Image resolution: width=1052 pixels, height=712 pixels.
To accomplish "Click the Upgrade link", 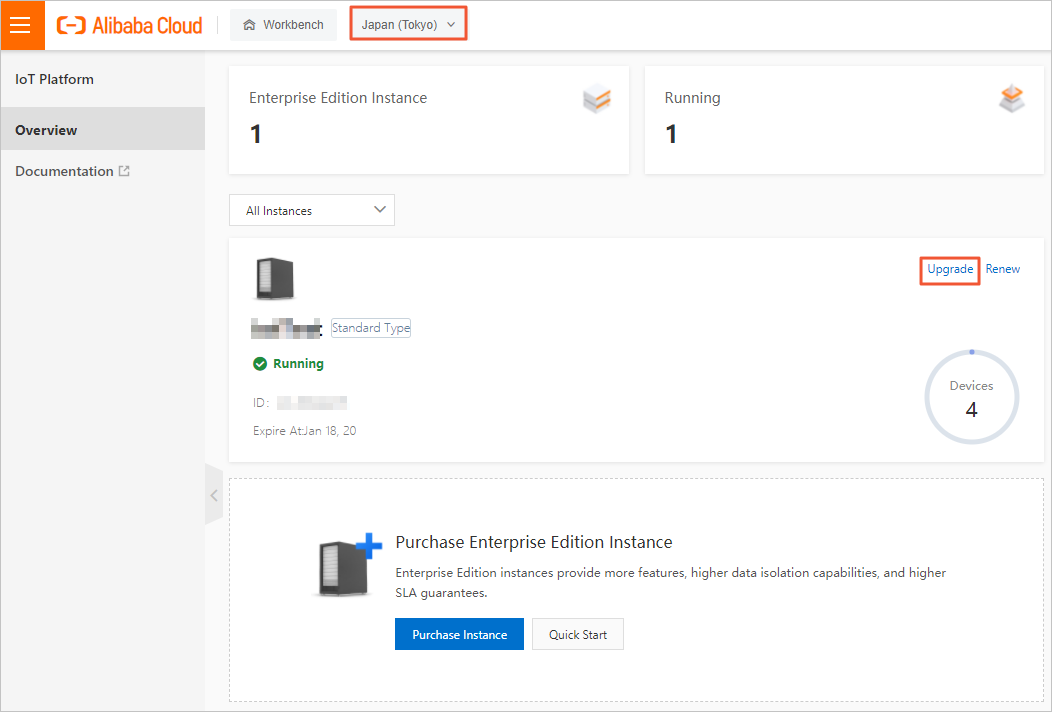I will point(950,269).
